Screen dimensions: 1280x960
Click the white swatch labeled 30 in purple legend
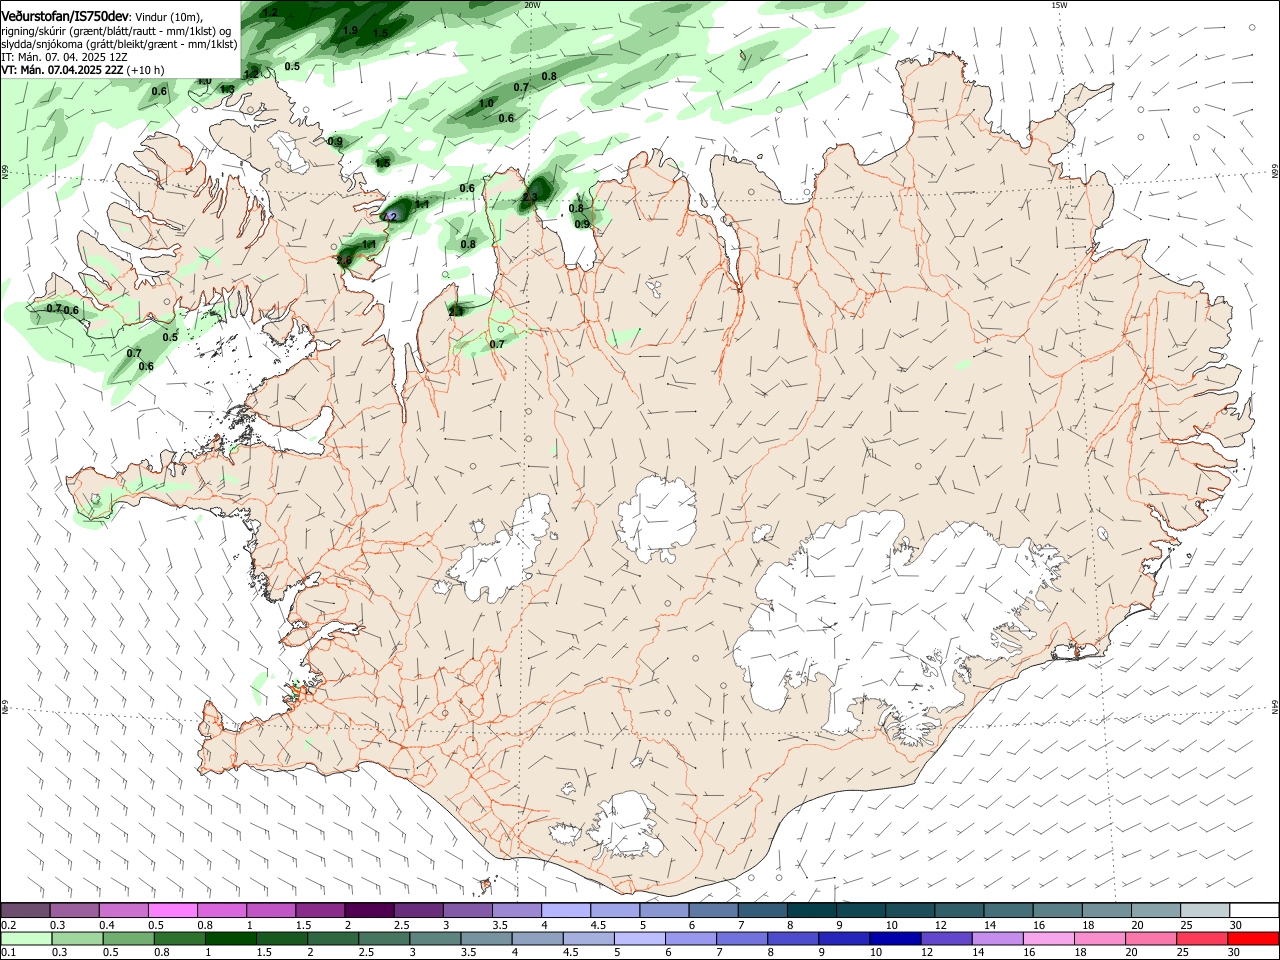click(x=1254, y=910)
